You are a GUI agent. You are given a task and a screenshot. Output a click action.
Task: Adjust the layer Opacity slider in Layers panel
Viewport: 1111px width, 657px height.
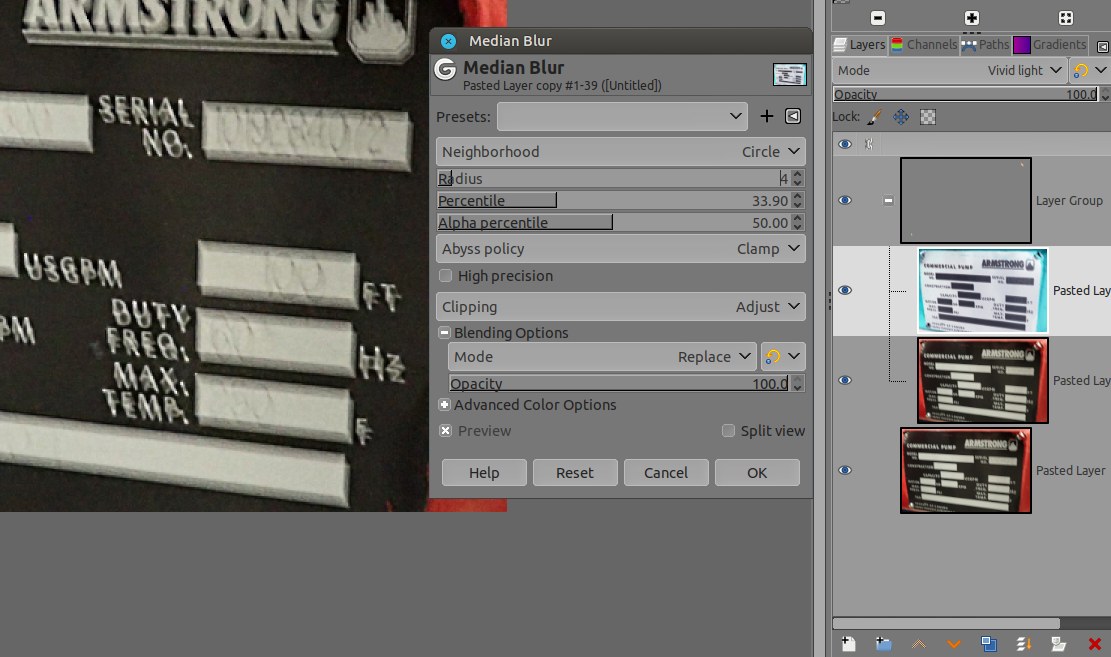[966, 94]
